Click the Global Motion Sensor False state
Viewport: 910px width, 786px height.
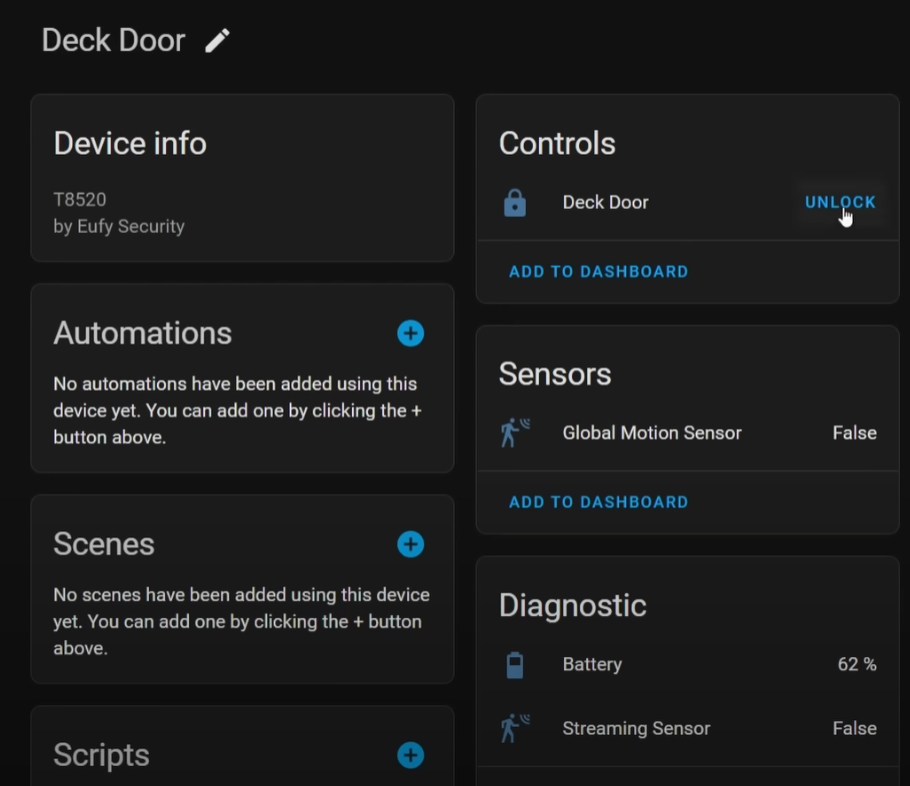[x=854, y=433]
